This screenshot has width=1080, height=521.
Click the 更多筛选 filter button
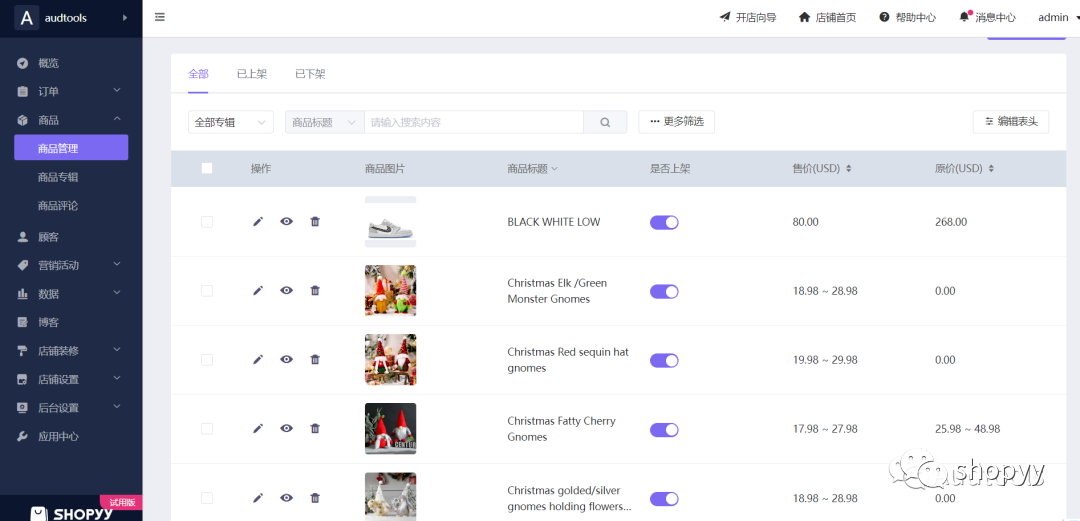coord(676,122)
